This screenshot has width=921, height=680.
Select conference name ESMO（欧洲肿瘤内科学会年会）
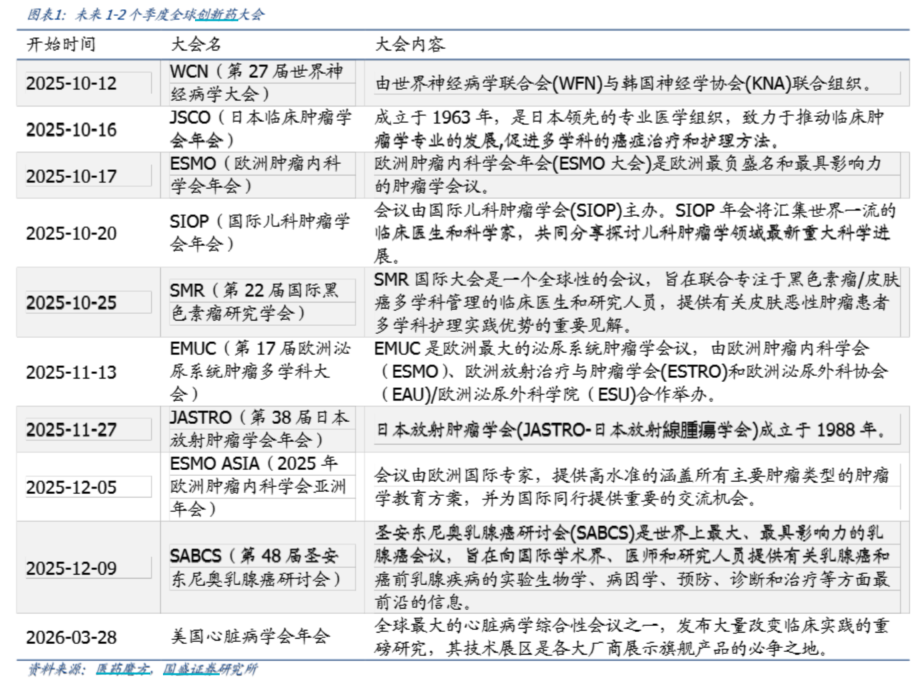click(x=256, y=175)
